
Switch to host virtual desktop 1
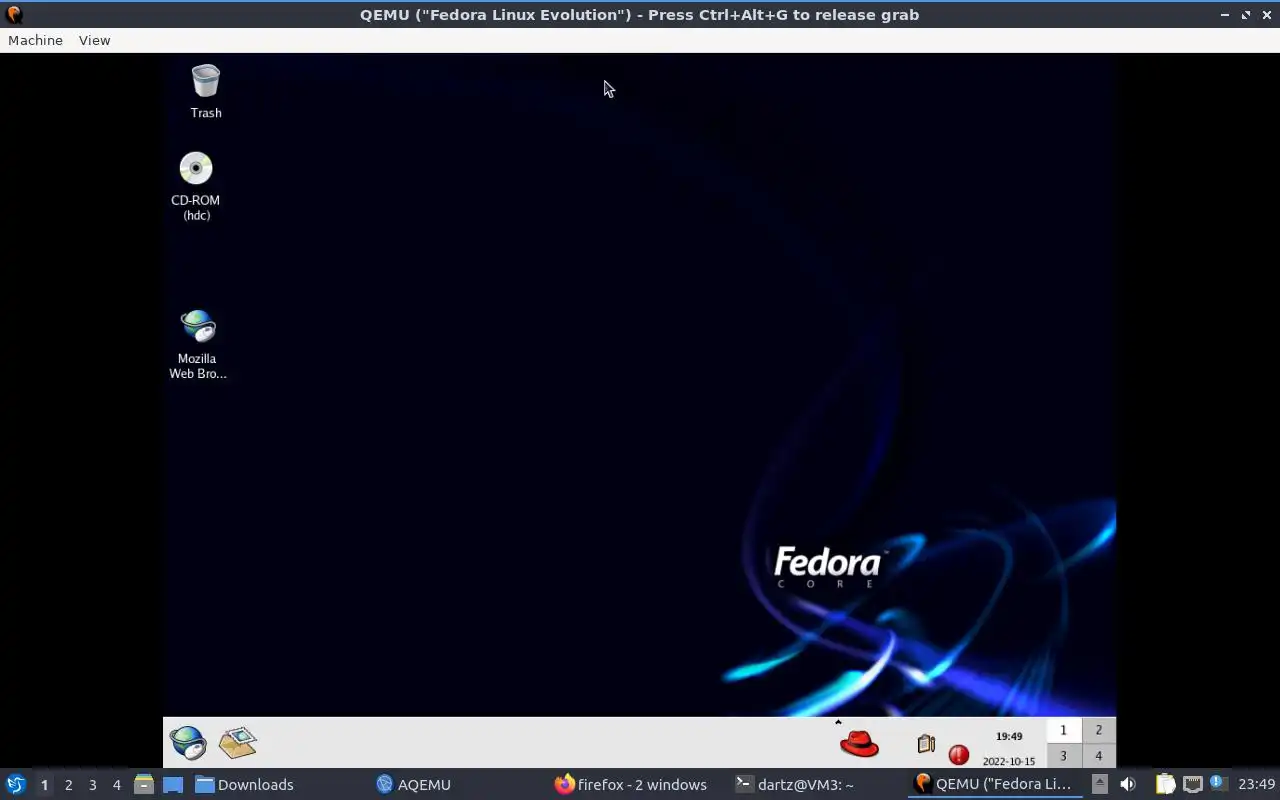coord(44,785)
